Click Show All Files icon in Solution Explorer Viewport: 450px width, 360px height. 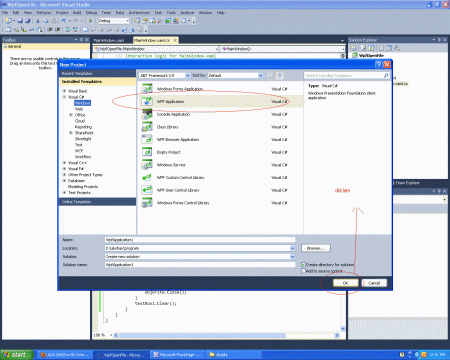point(363,48)
